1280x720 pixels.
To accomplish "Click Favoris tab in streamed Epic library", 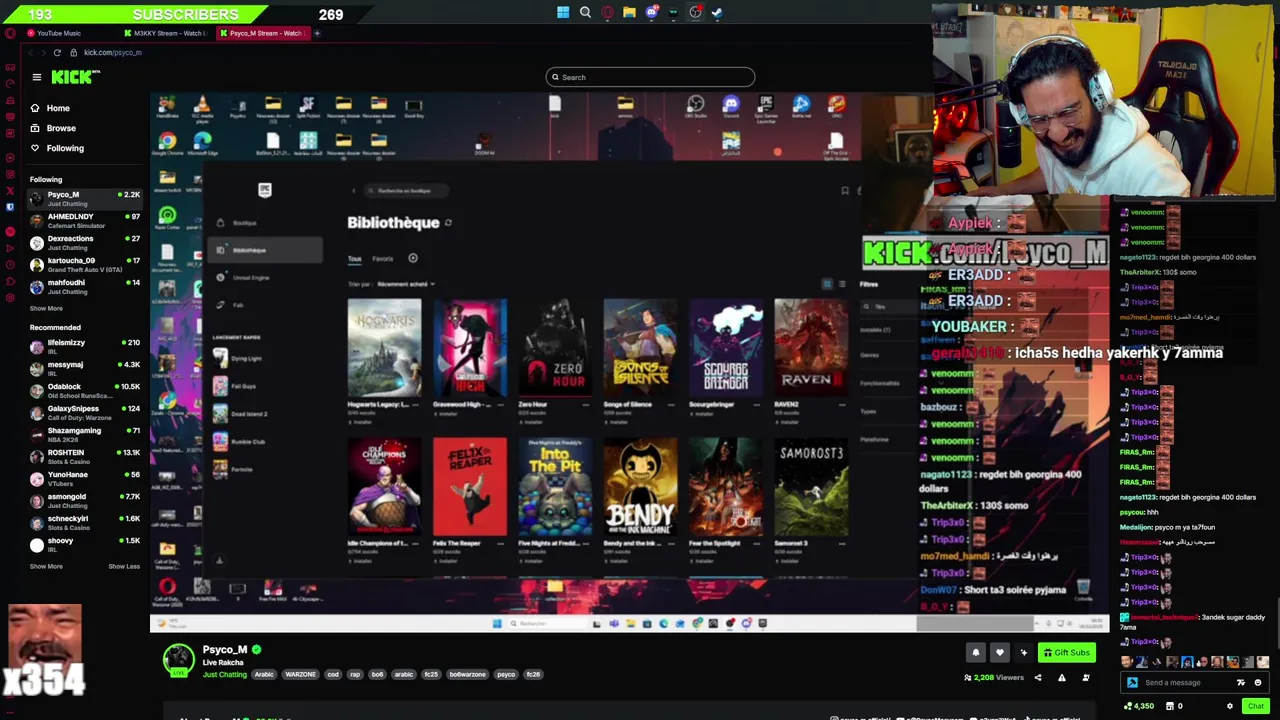I will (x=383, y=259).
